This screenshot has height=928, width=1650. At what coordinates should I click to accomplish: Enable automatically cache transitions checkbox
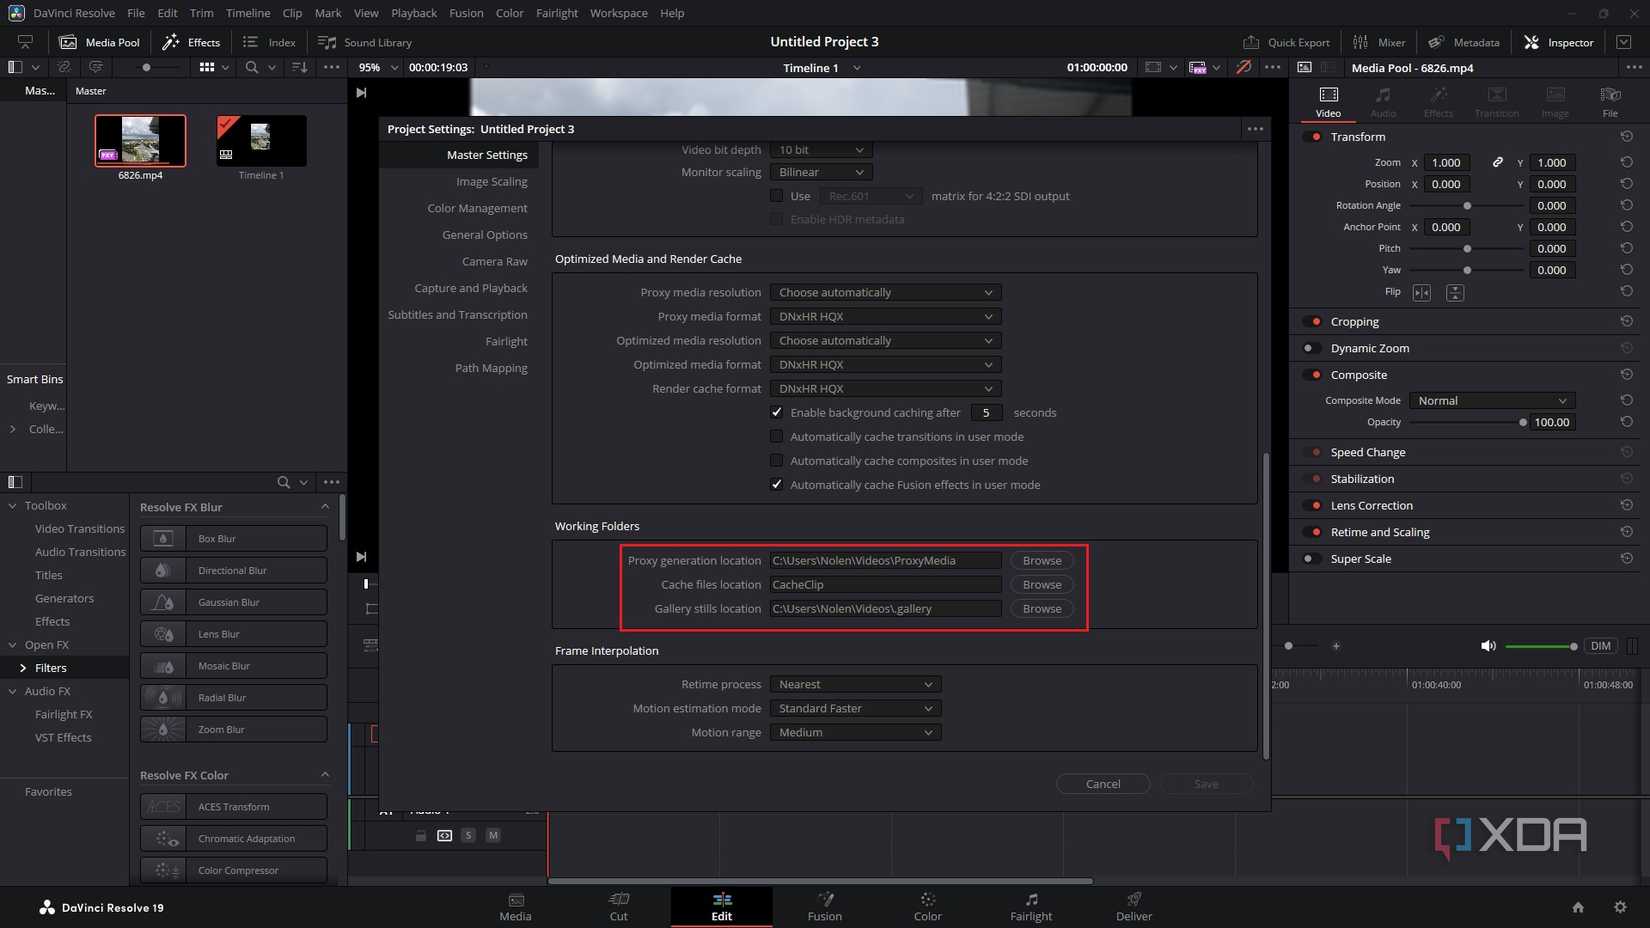click(x=776, y=437)
